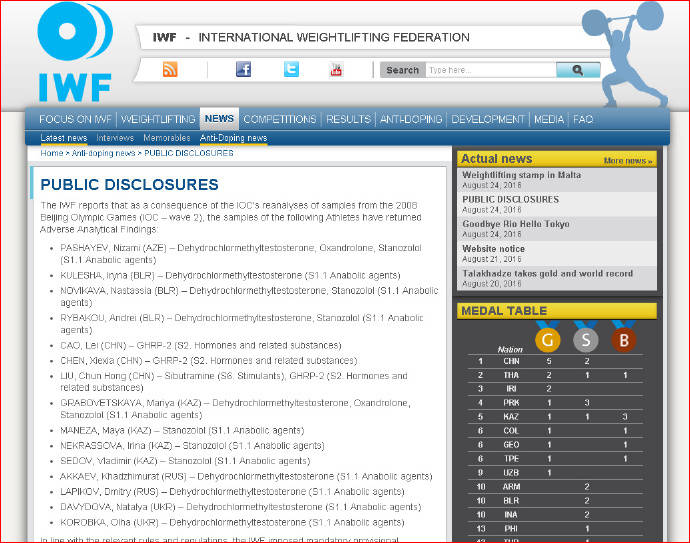Click the magnifier search button
This screenshot has width=690, height=543.
pos(578,70)
